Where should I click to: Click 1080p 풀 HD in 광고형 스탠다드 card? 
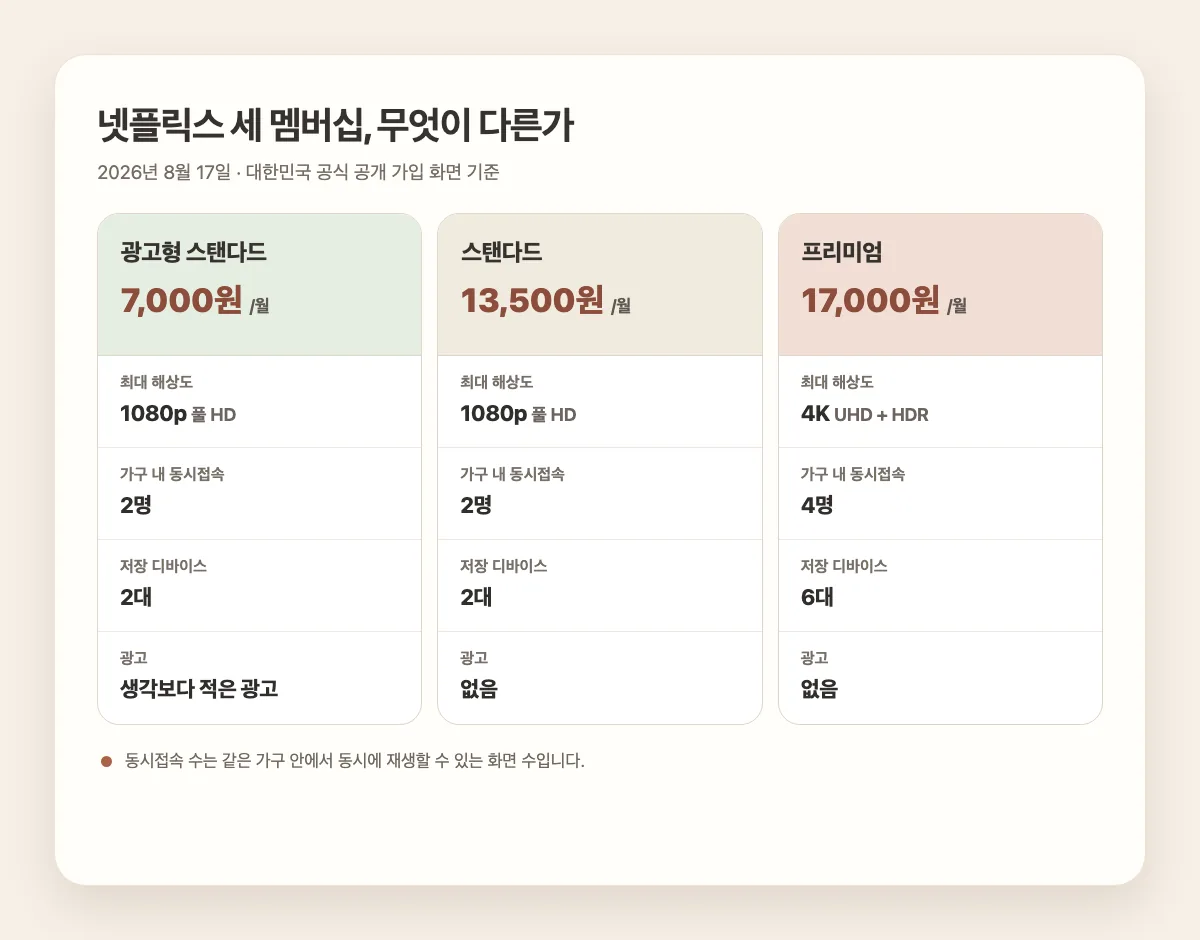pyautogui.click(x=178, y=414)
